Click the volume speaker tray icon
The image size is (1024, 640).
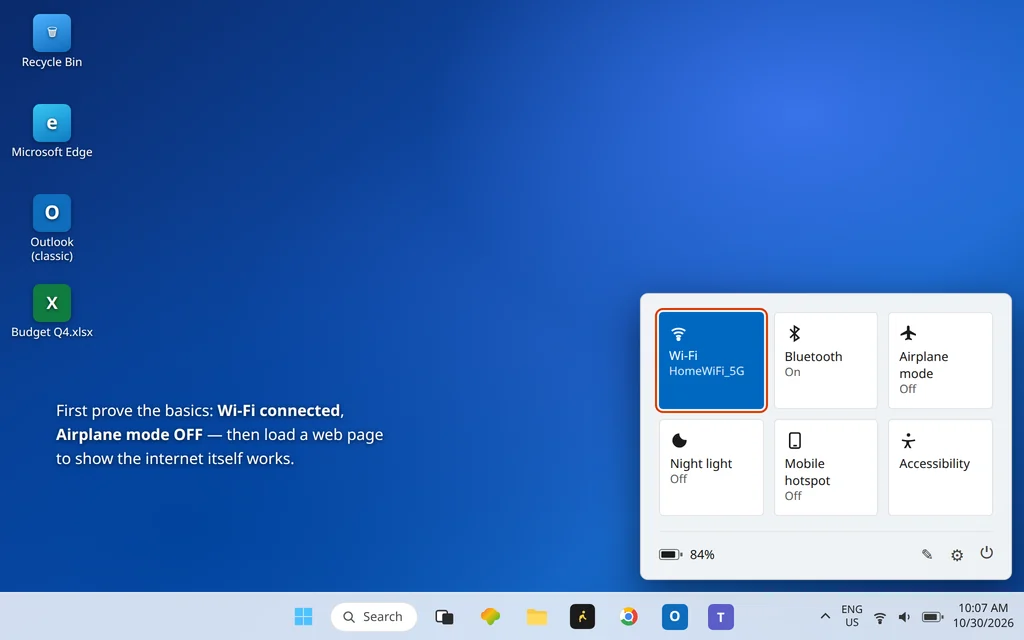[x=904, y=617]
